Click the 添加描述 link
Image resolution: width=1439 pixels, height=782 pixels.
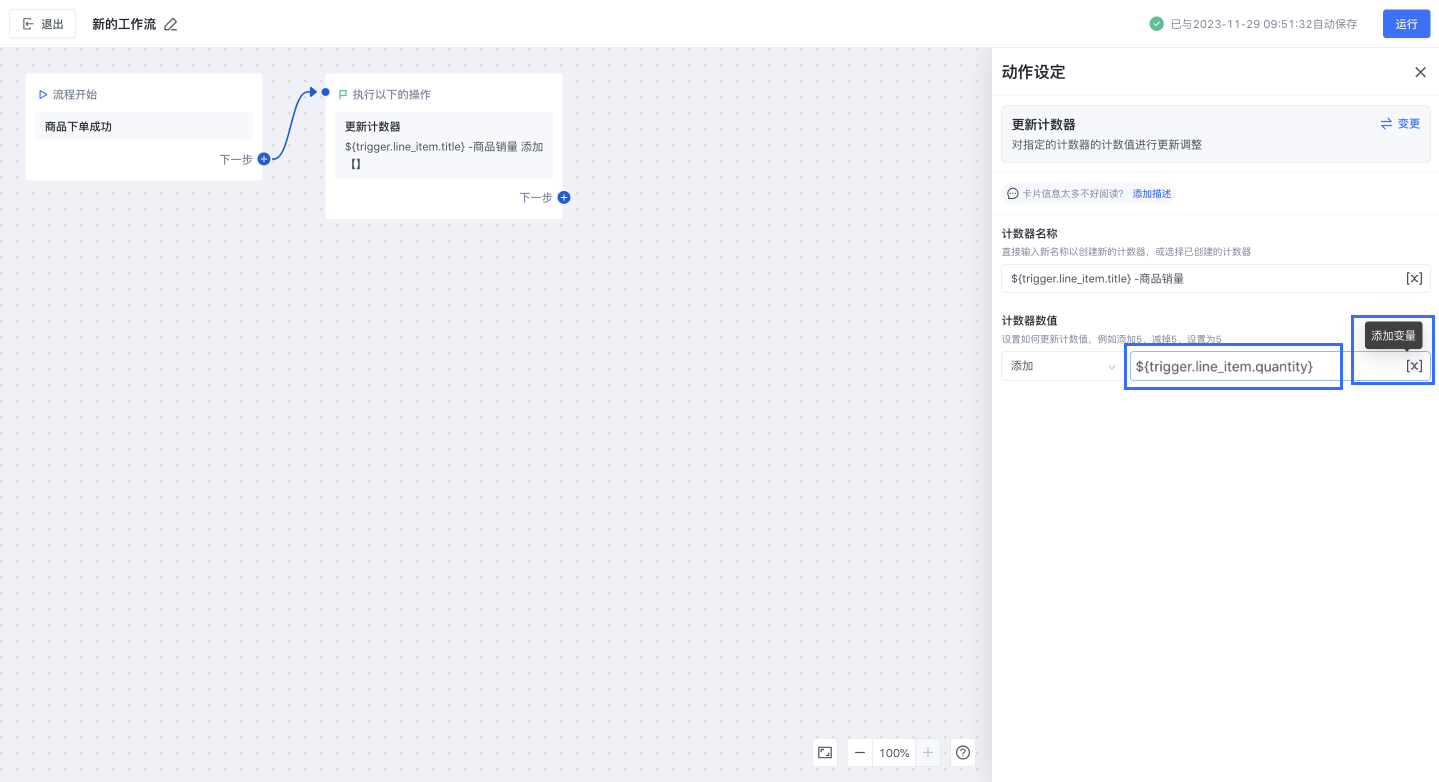coord(1152,194)
